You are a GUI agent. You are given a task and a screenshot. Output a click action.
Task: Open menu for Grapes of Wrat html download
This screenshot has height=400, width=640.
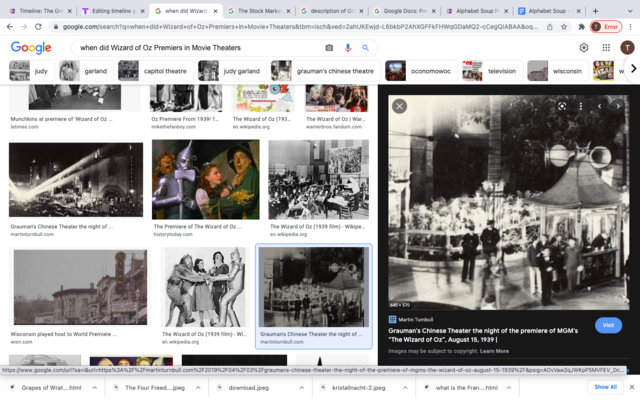[94, 388]
